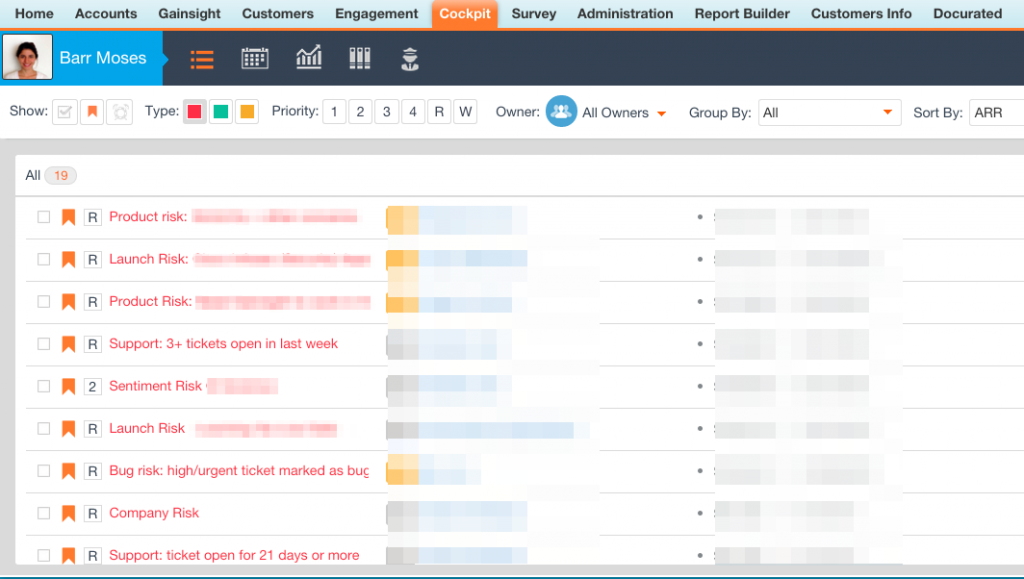Open the list view icon in toolbar
Screen dimensions: 1024x579
point(202,59)
